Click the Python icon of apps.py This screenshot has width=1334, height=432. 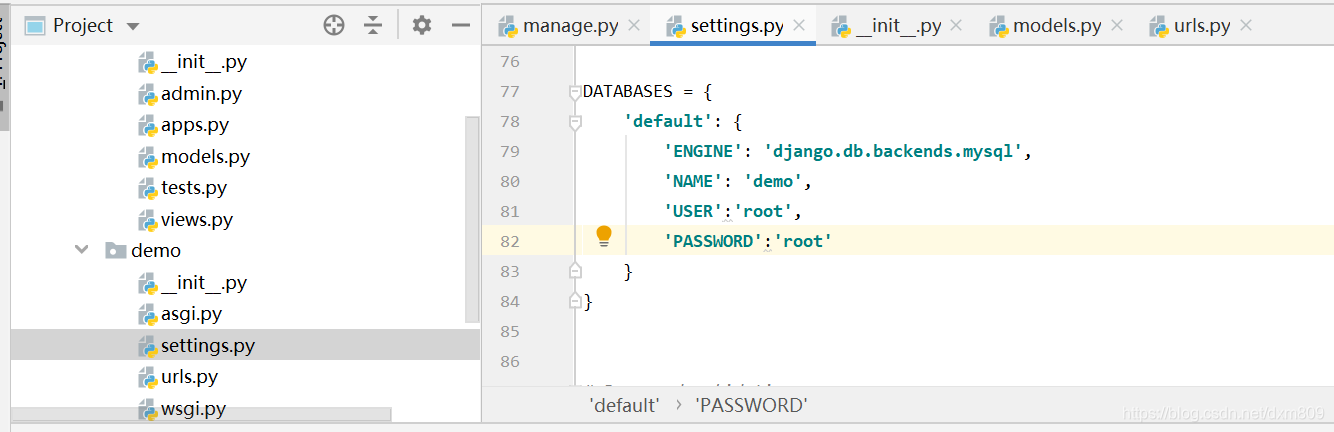[x=146, y=125]
